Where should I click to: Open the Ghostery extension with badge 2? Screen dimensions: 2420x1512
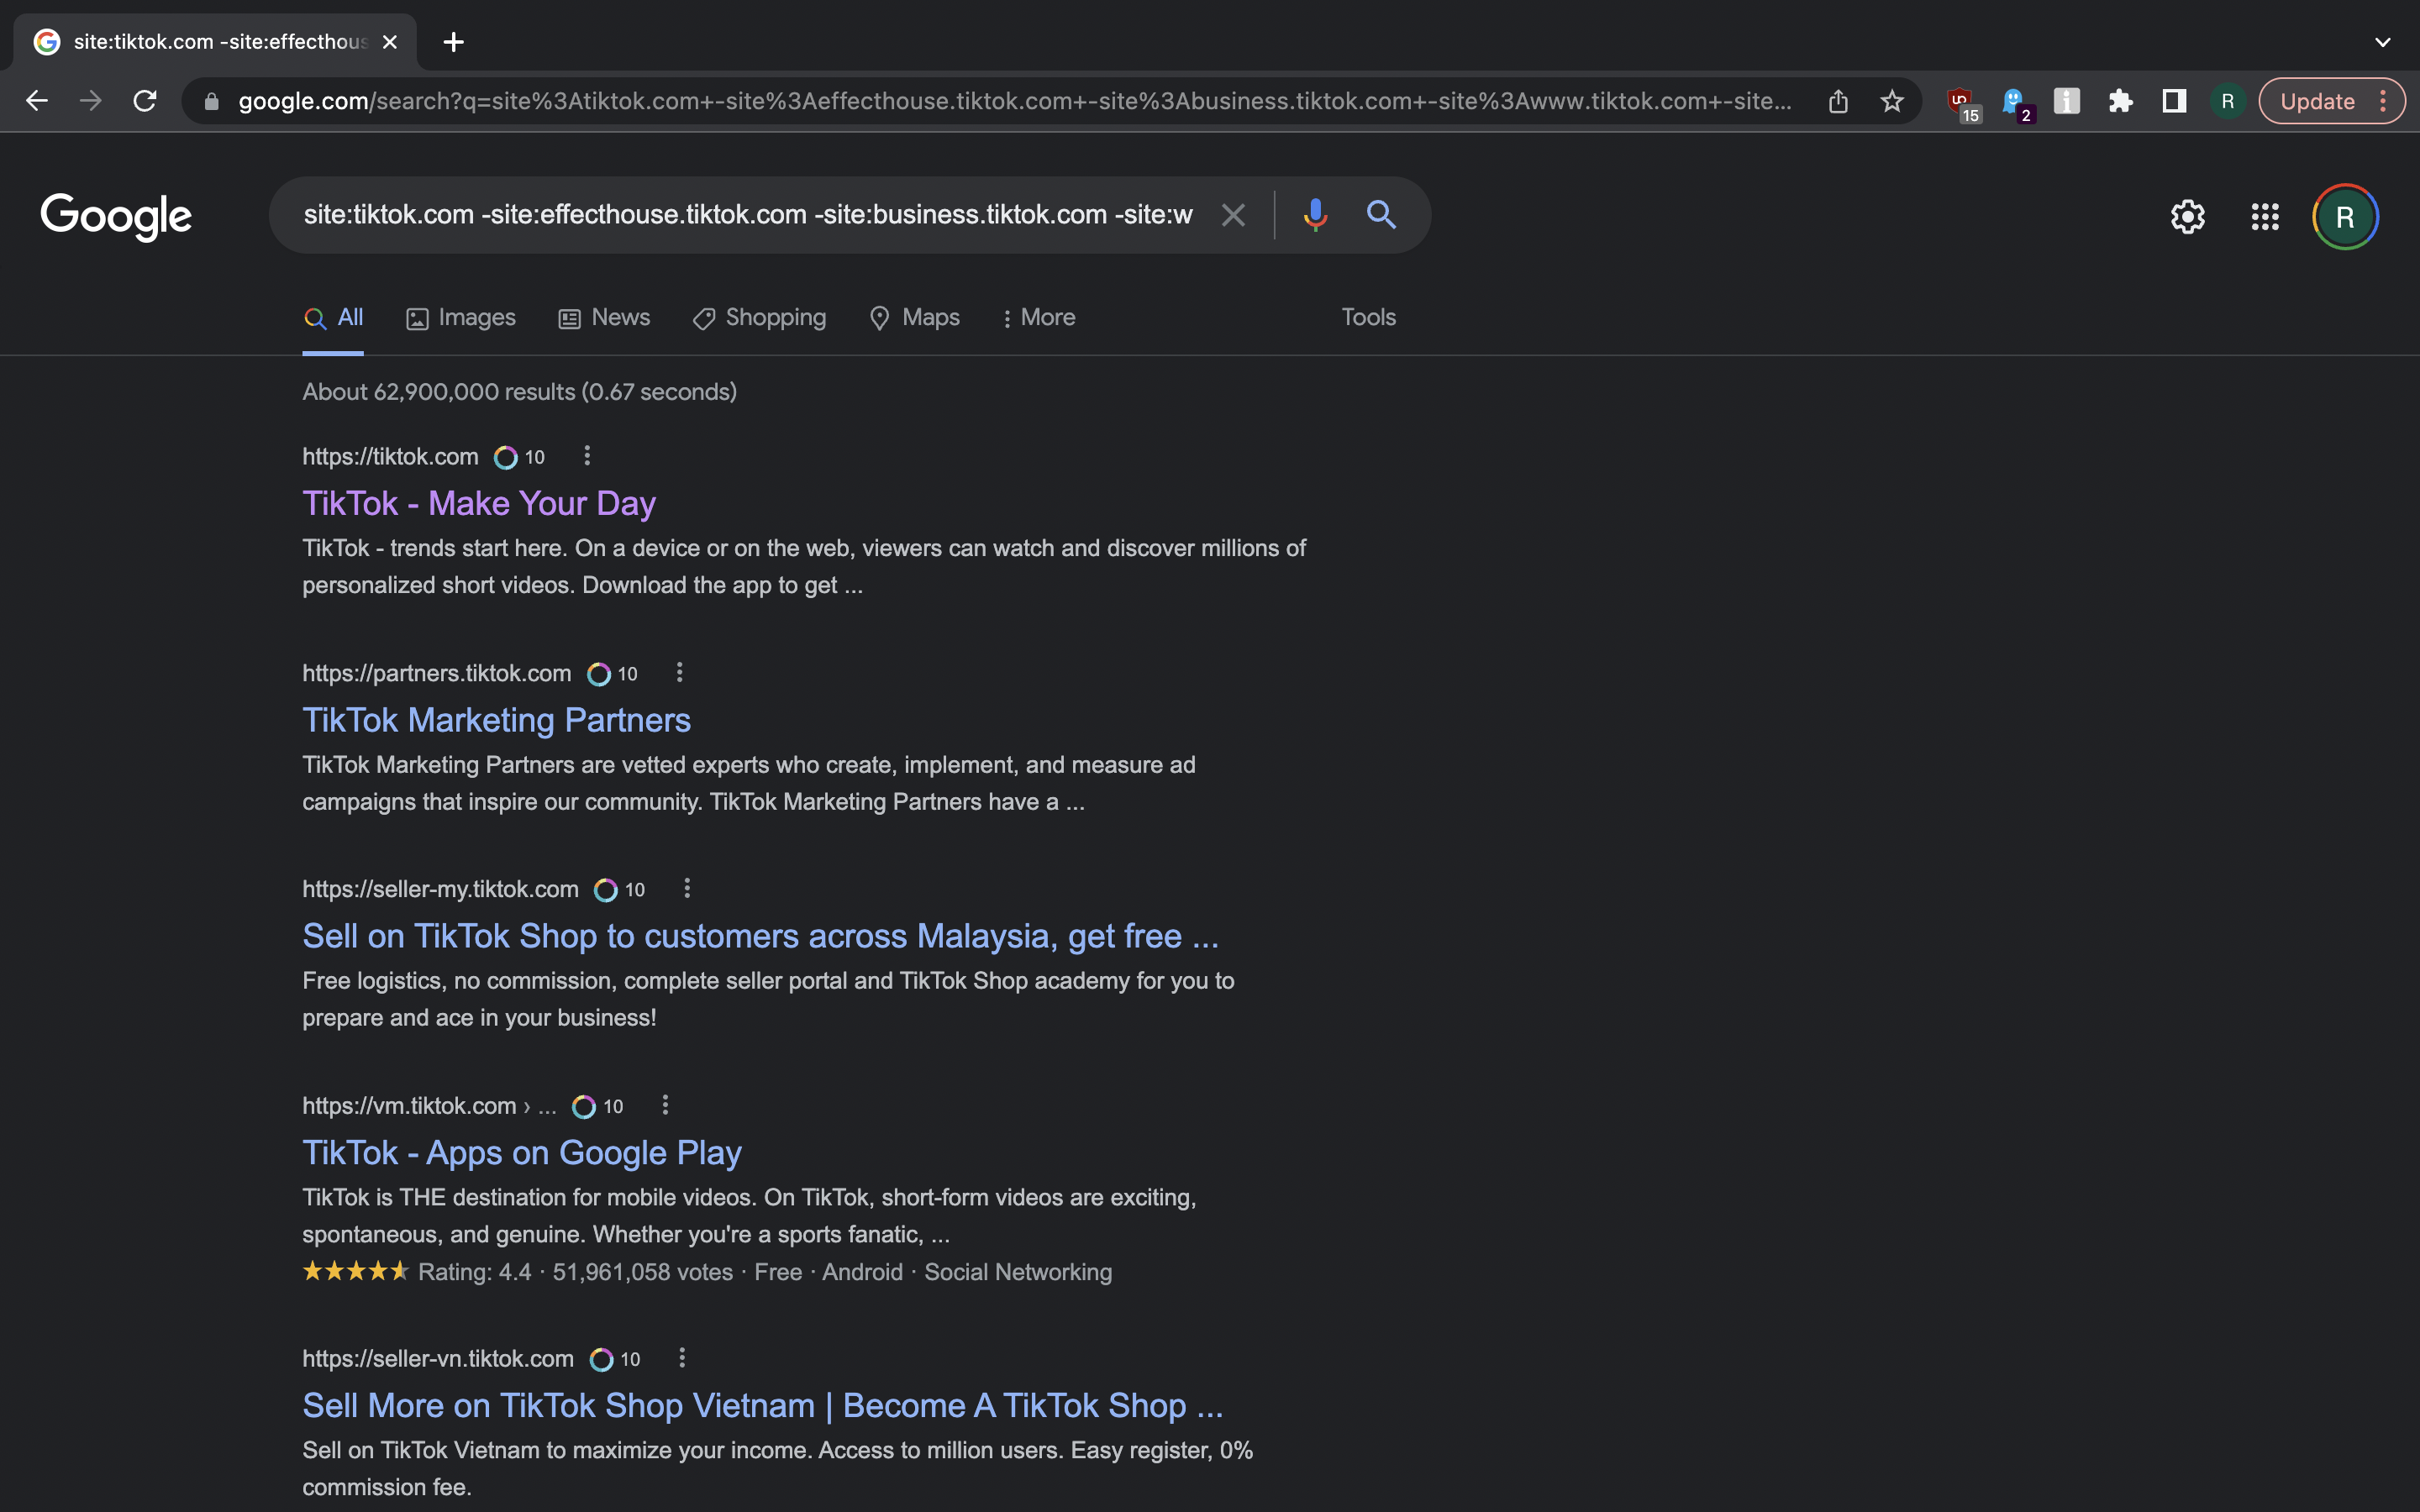coord(2016,103)
